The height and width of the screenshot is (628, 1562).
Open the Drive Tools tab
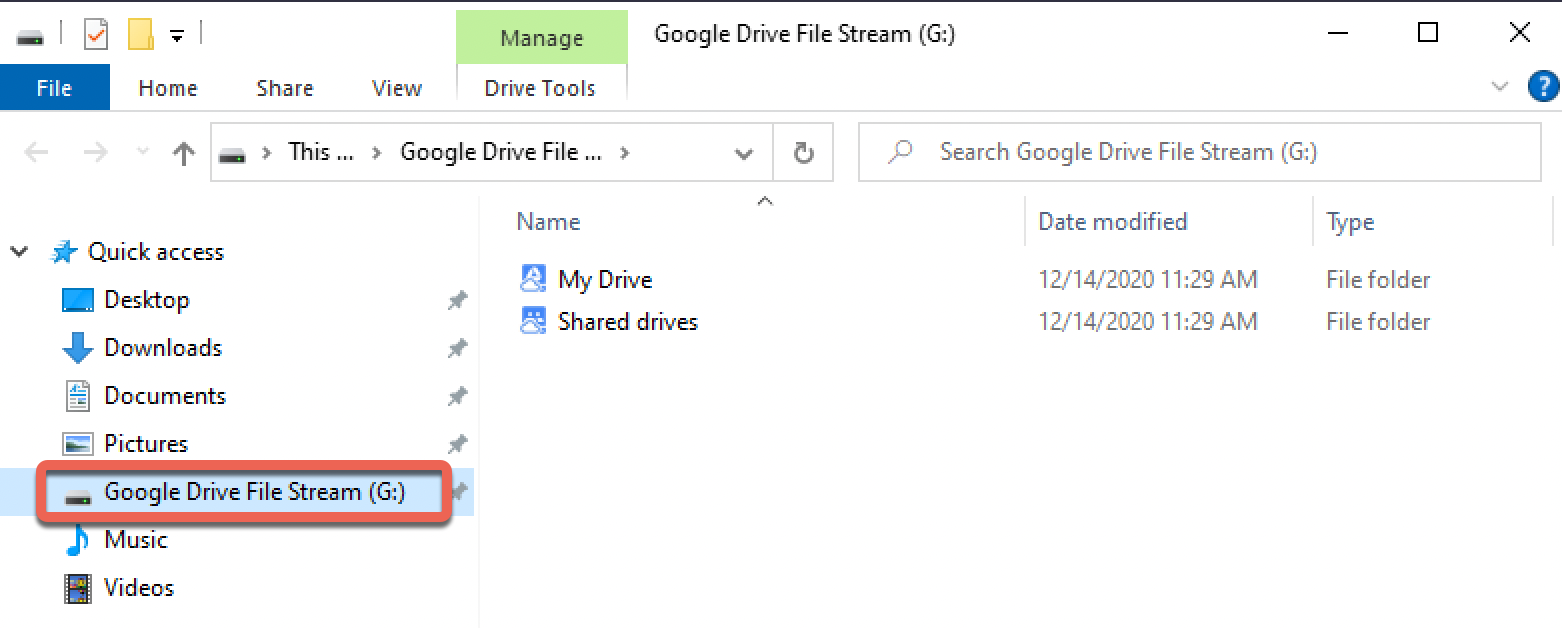[540, 88]
